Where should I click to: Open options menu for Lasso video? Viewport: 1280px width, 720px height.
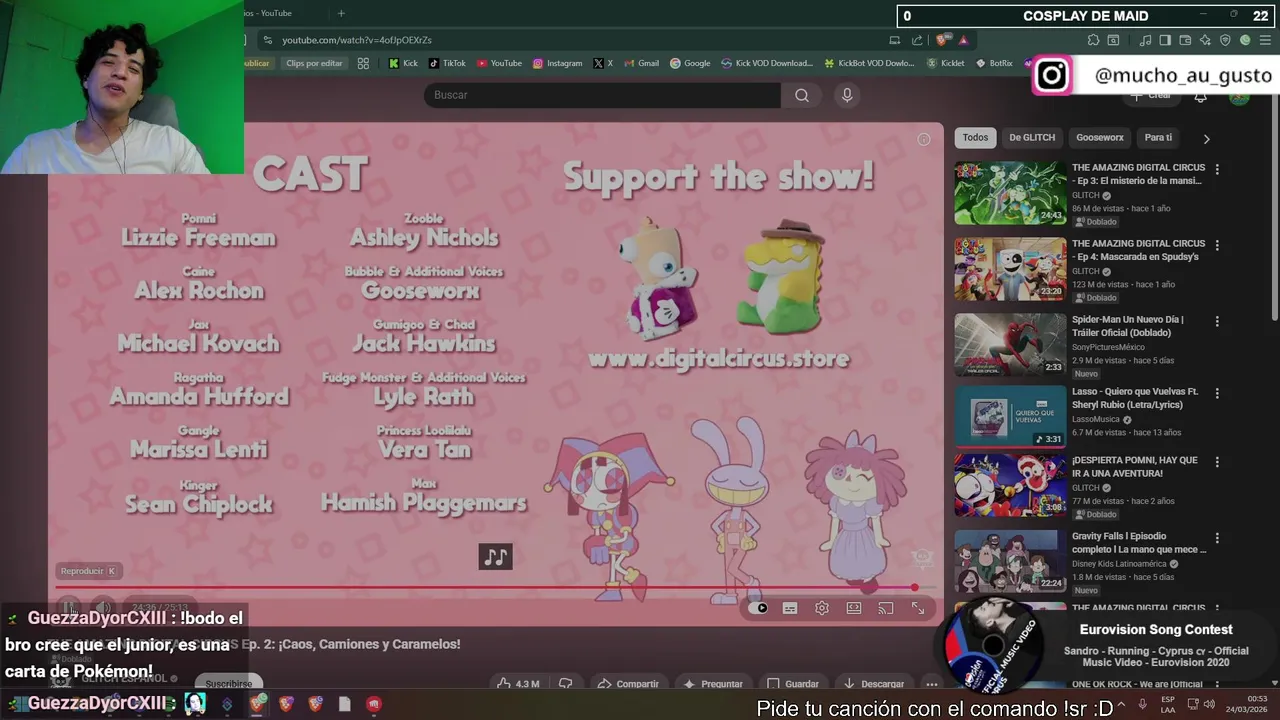[x=1217, y=394]
